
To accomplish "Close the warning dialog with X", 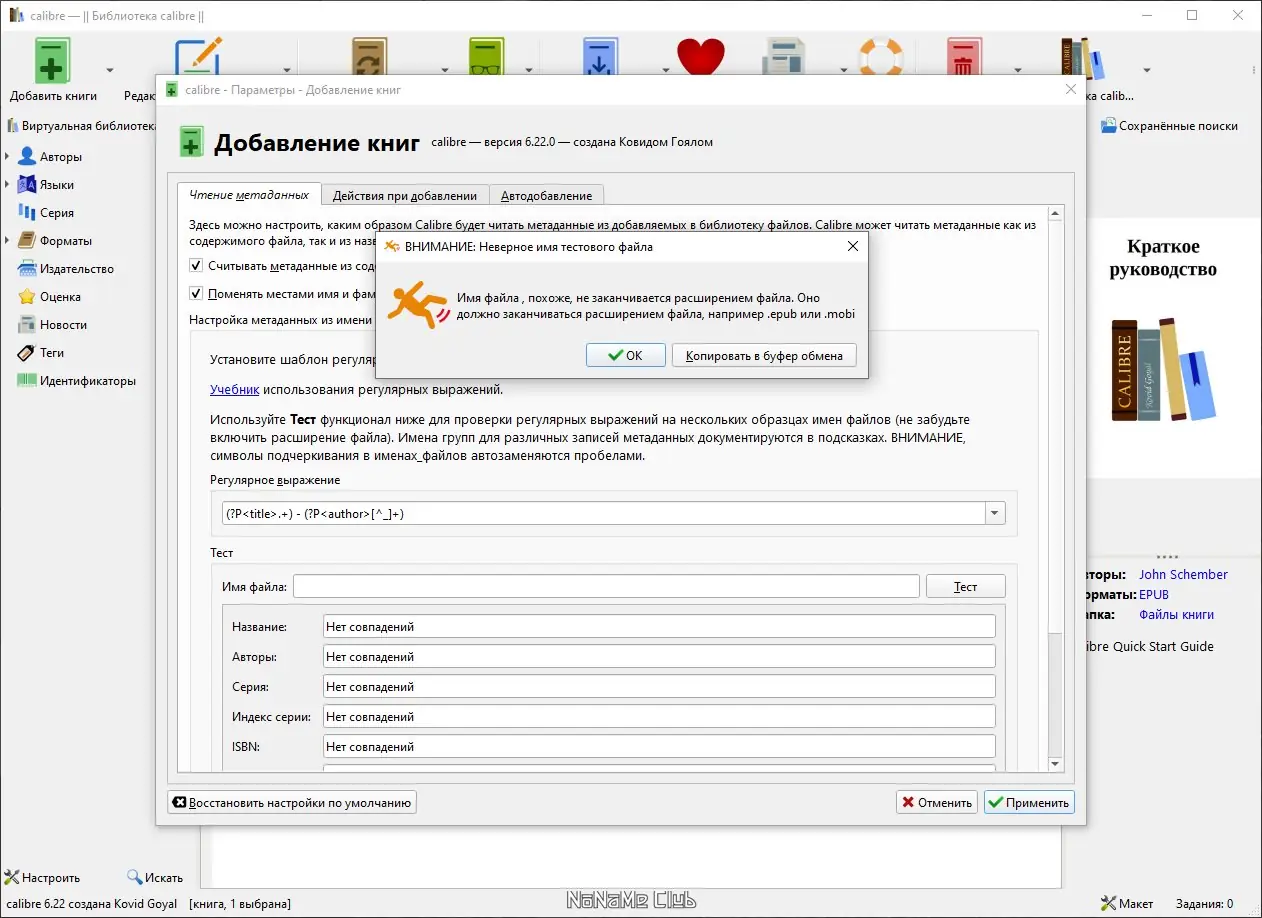I will tap(853, 246).
